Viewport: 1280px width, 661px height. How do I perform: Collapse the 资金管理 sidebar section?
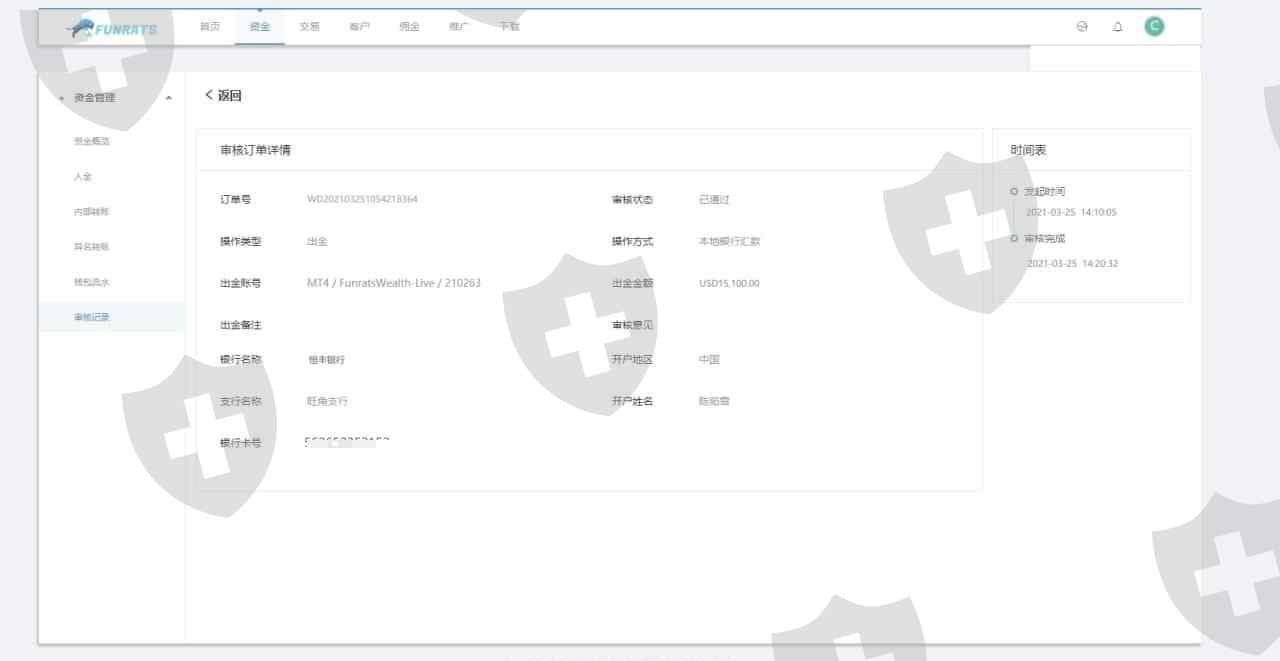168,98
